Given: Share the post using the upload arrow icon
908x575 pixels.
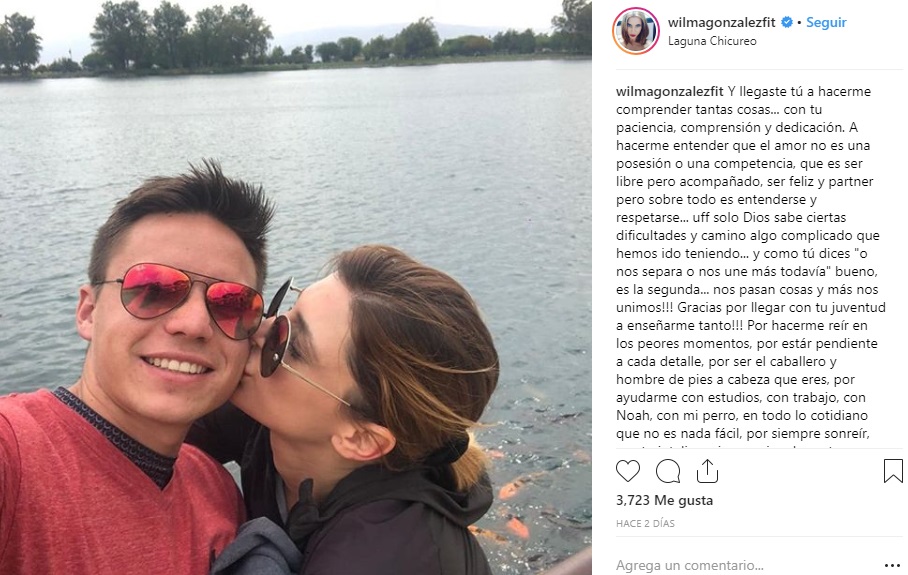Looking at the screenshot, I should tap(707, 471).
